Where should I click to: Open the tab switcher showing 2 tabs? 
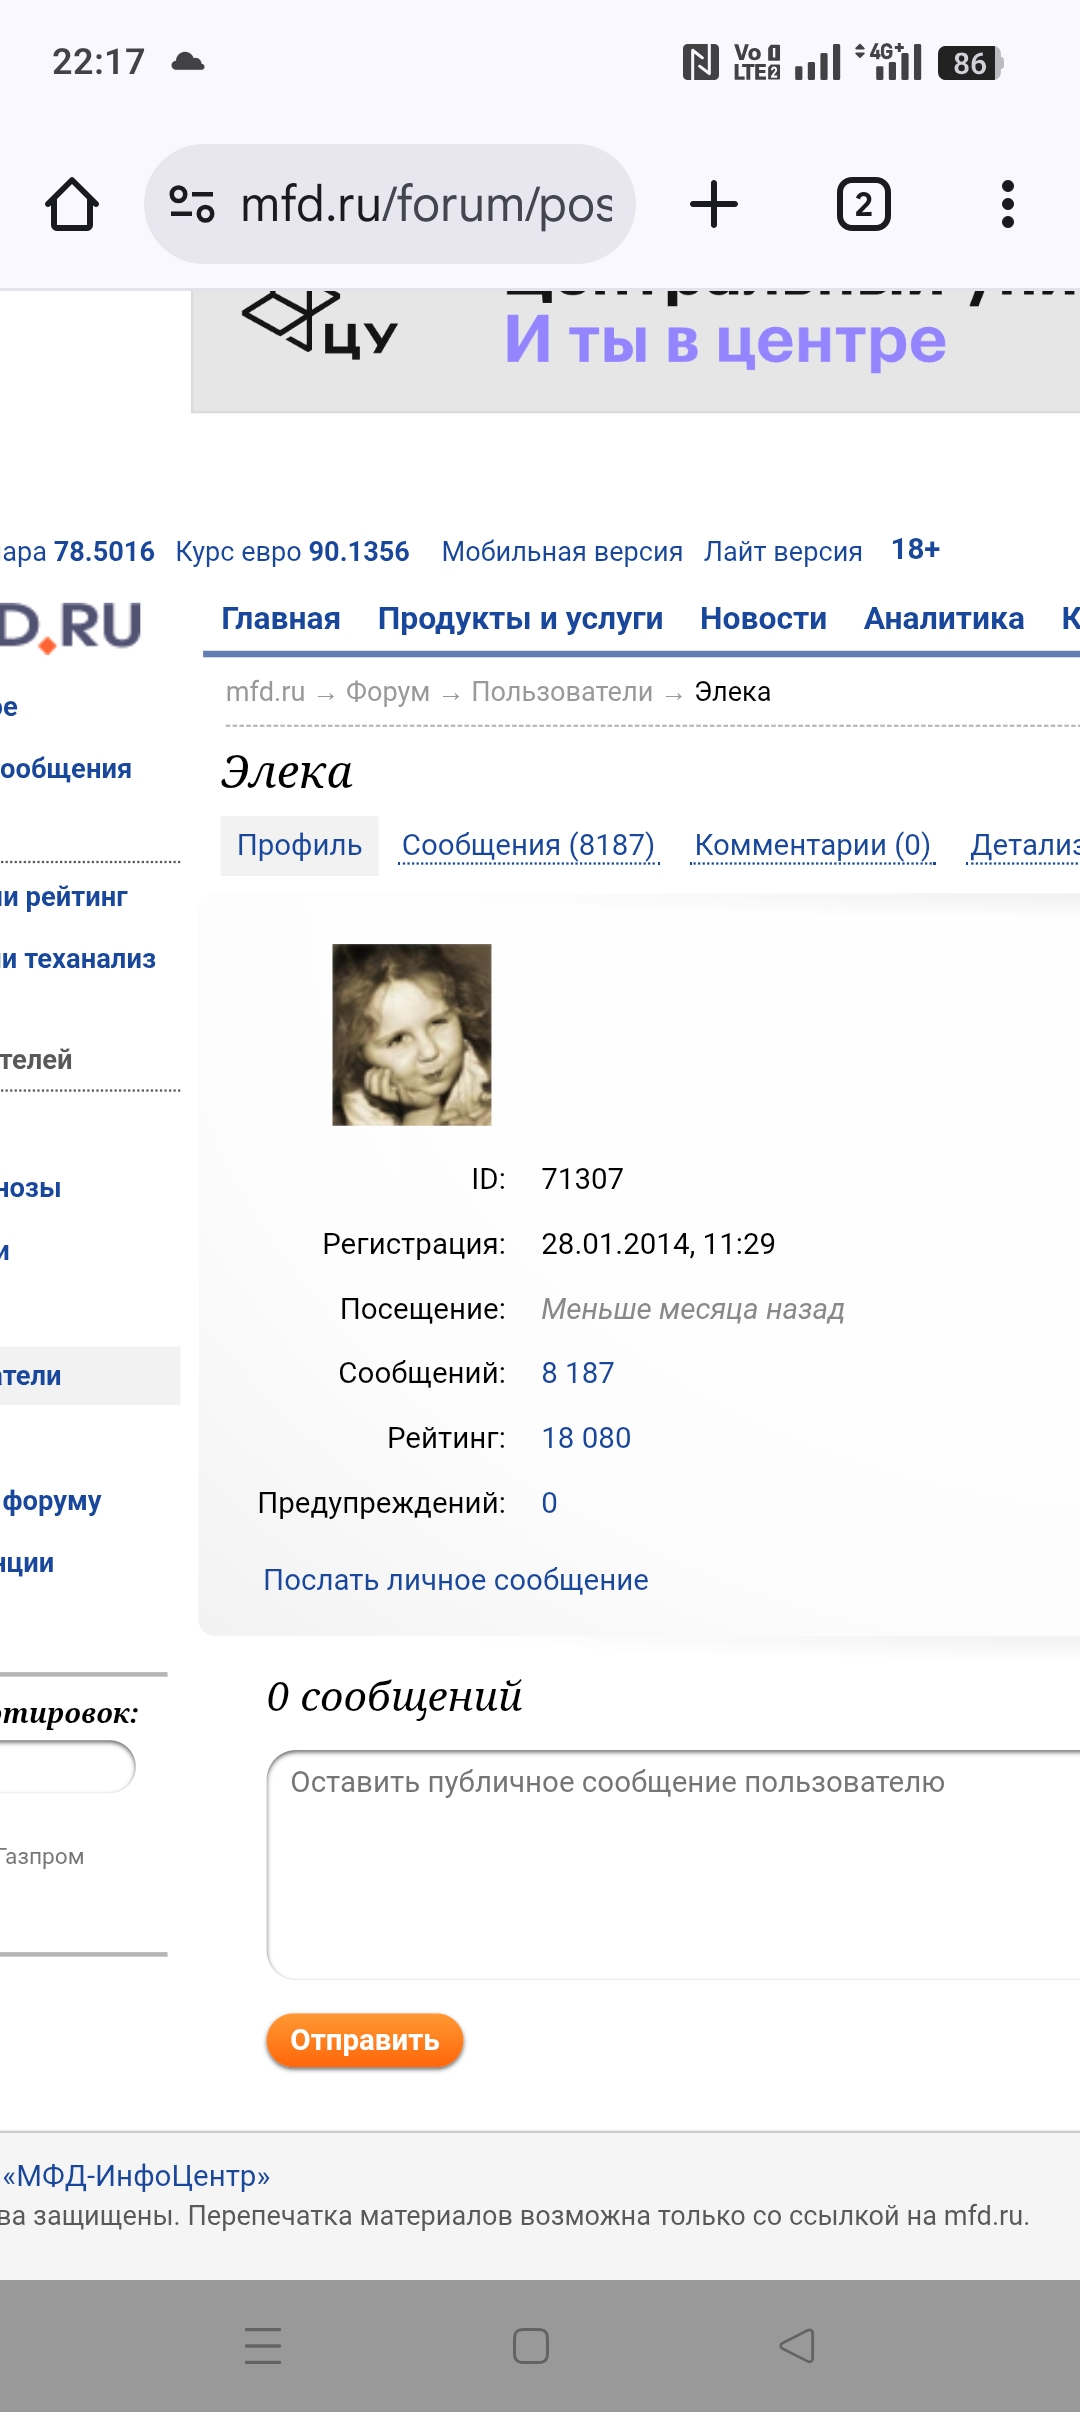tap(863, 204)
